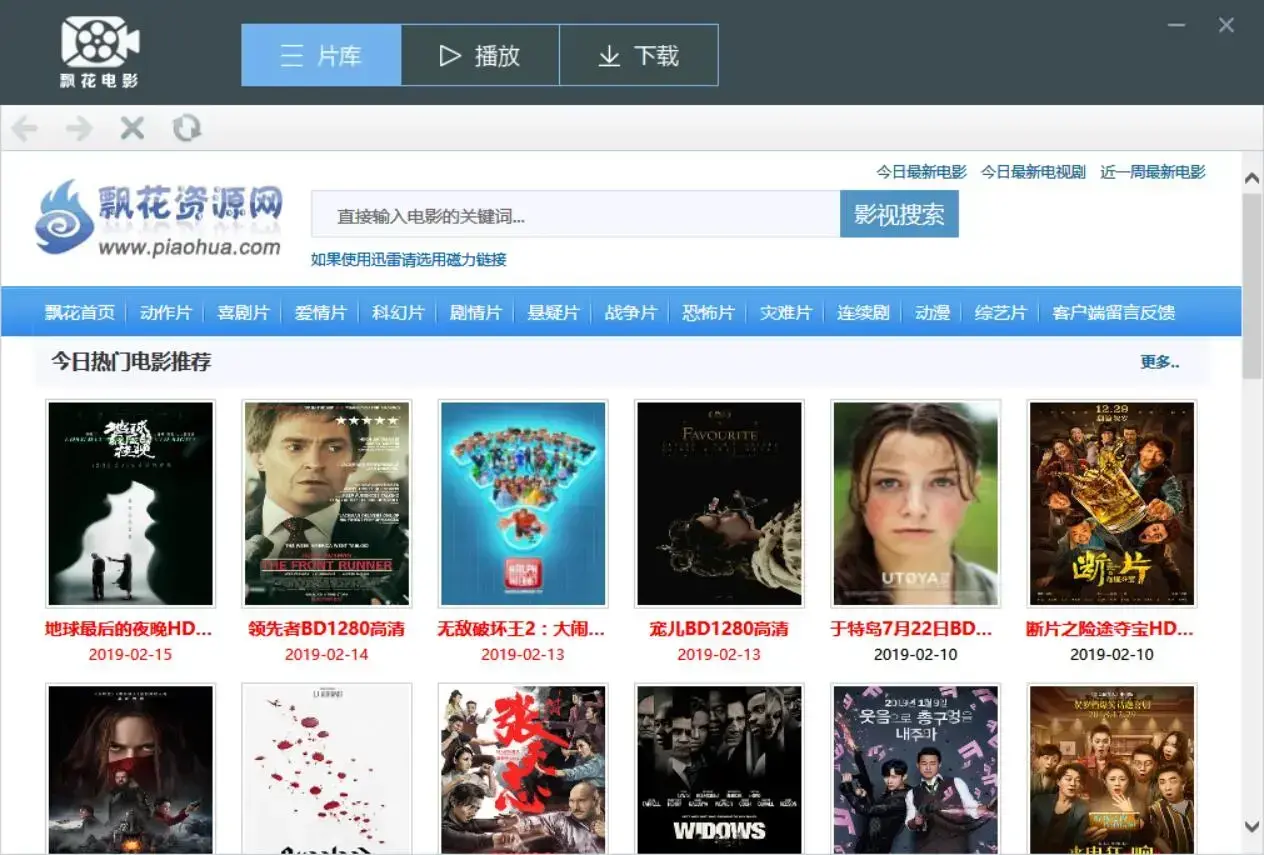1264x855 pixels.
Task: Open The Favourite poster thumbnail
Action: 719,504
